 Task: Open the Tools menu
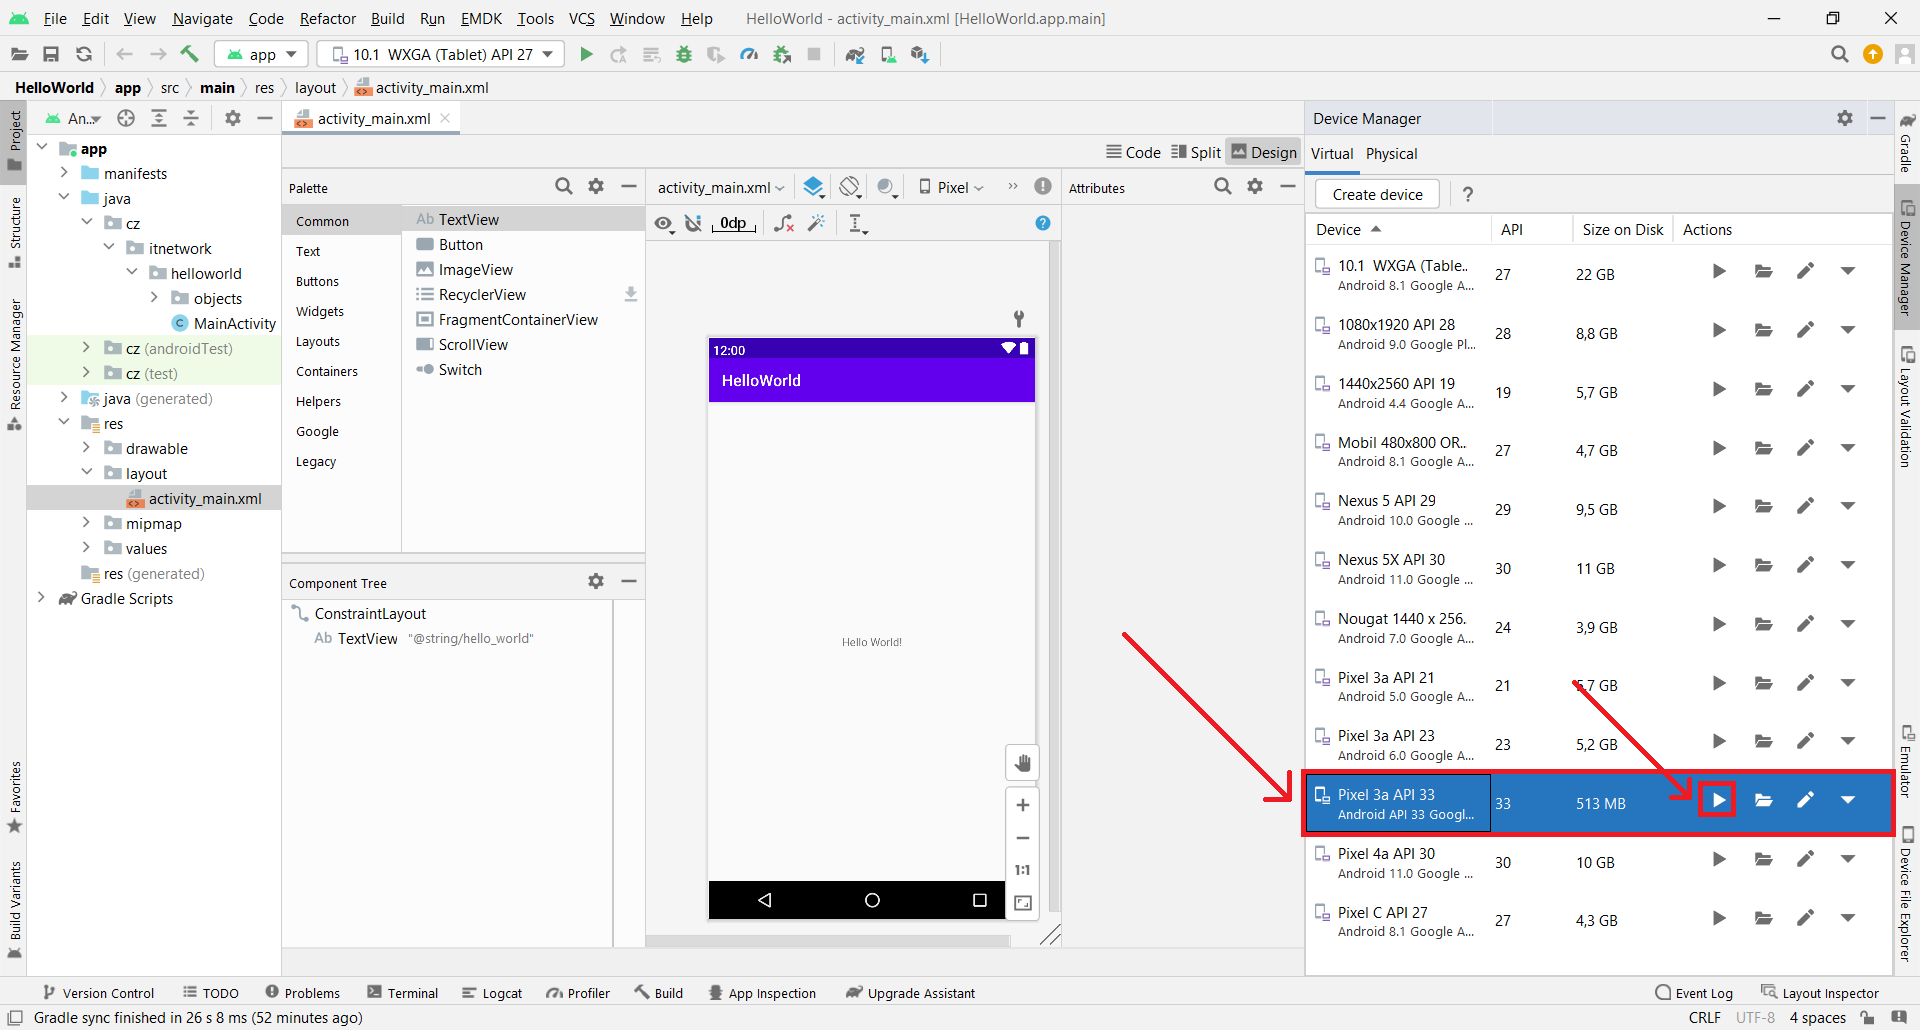pyautogui.click(x=535, y=18)
